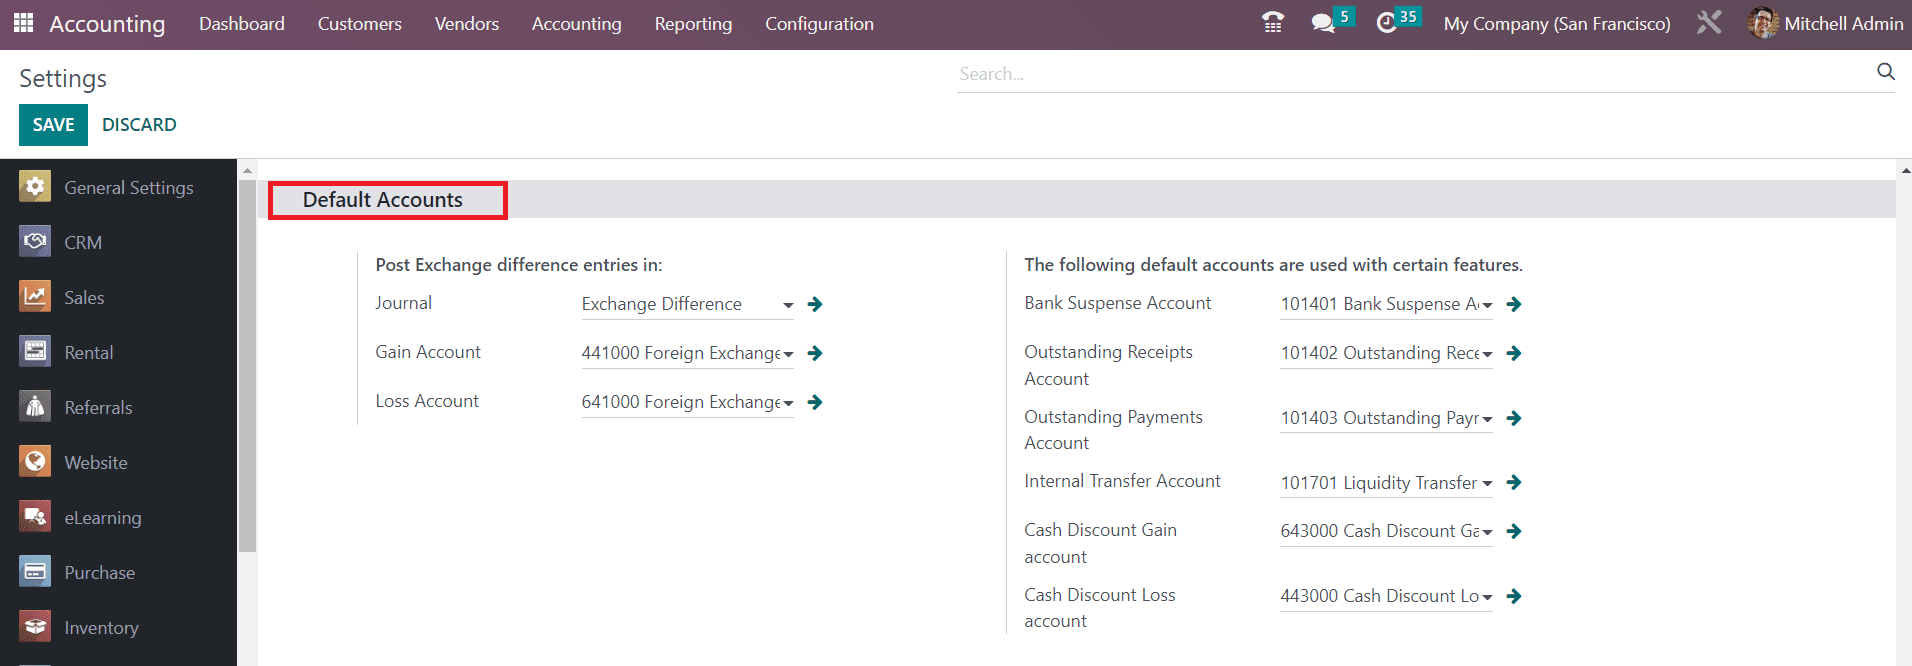
Task: Click the VoIP phone icon
Action: [1272, 23]
